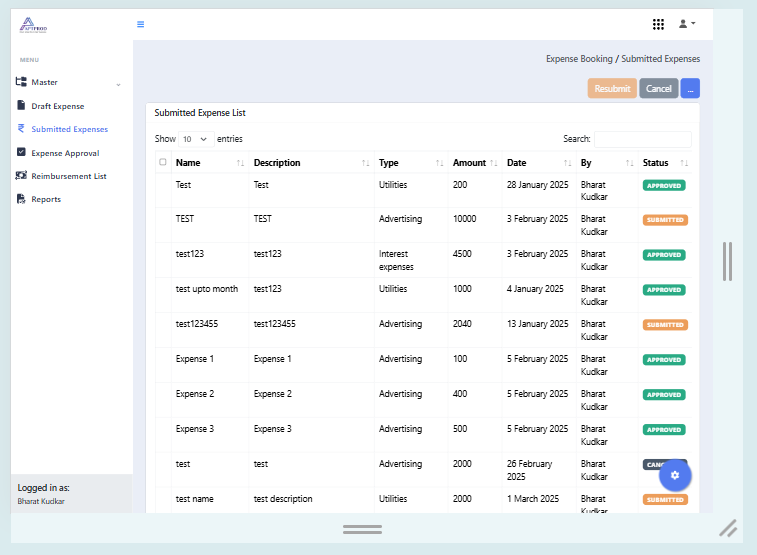The width and height of the screenshot is (757, 555).
Task: Click the Expense Approval checkmark icon
Action: (21, 153)
